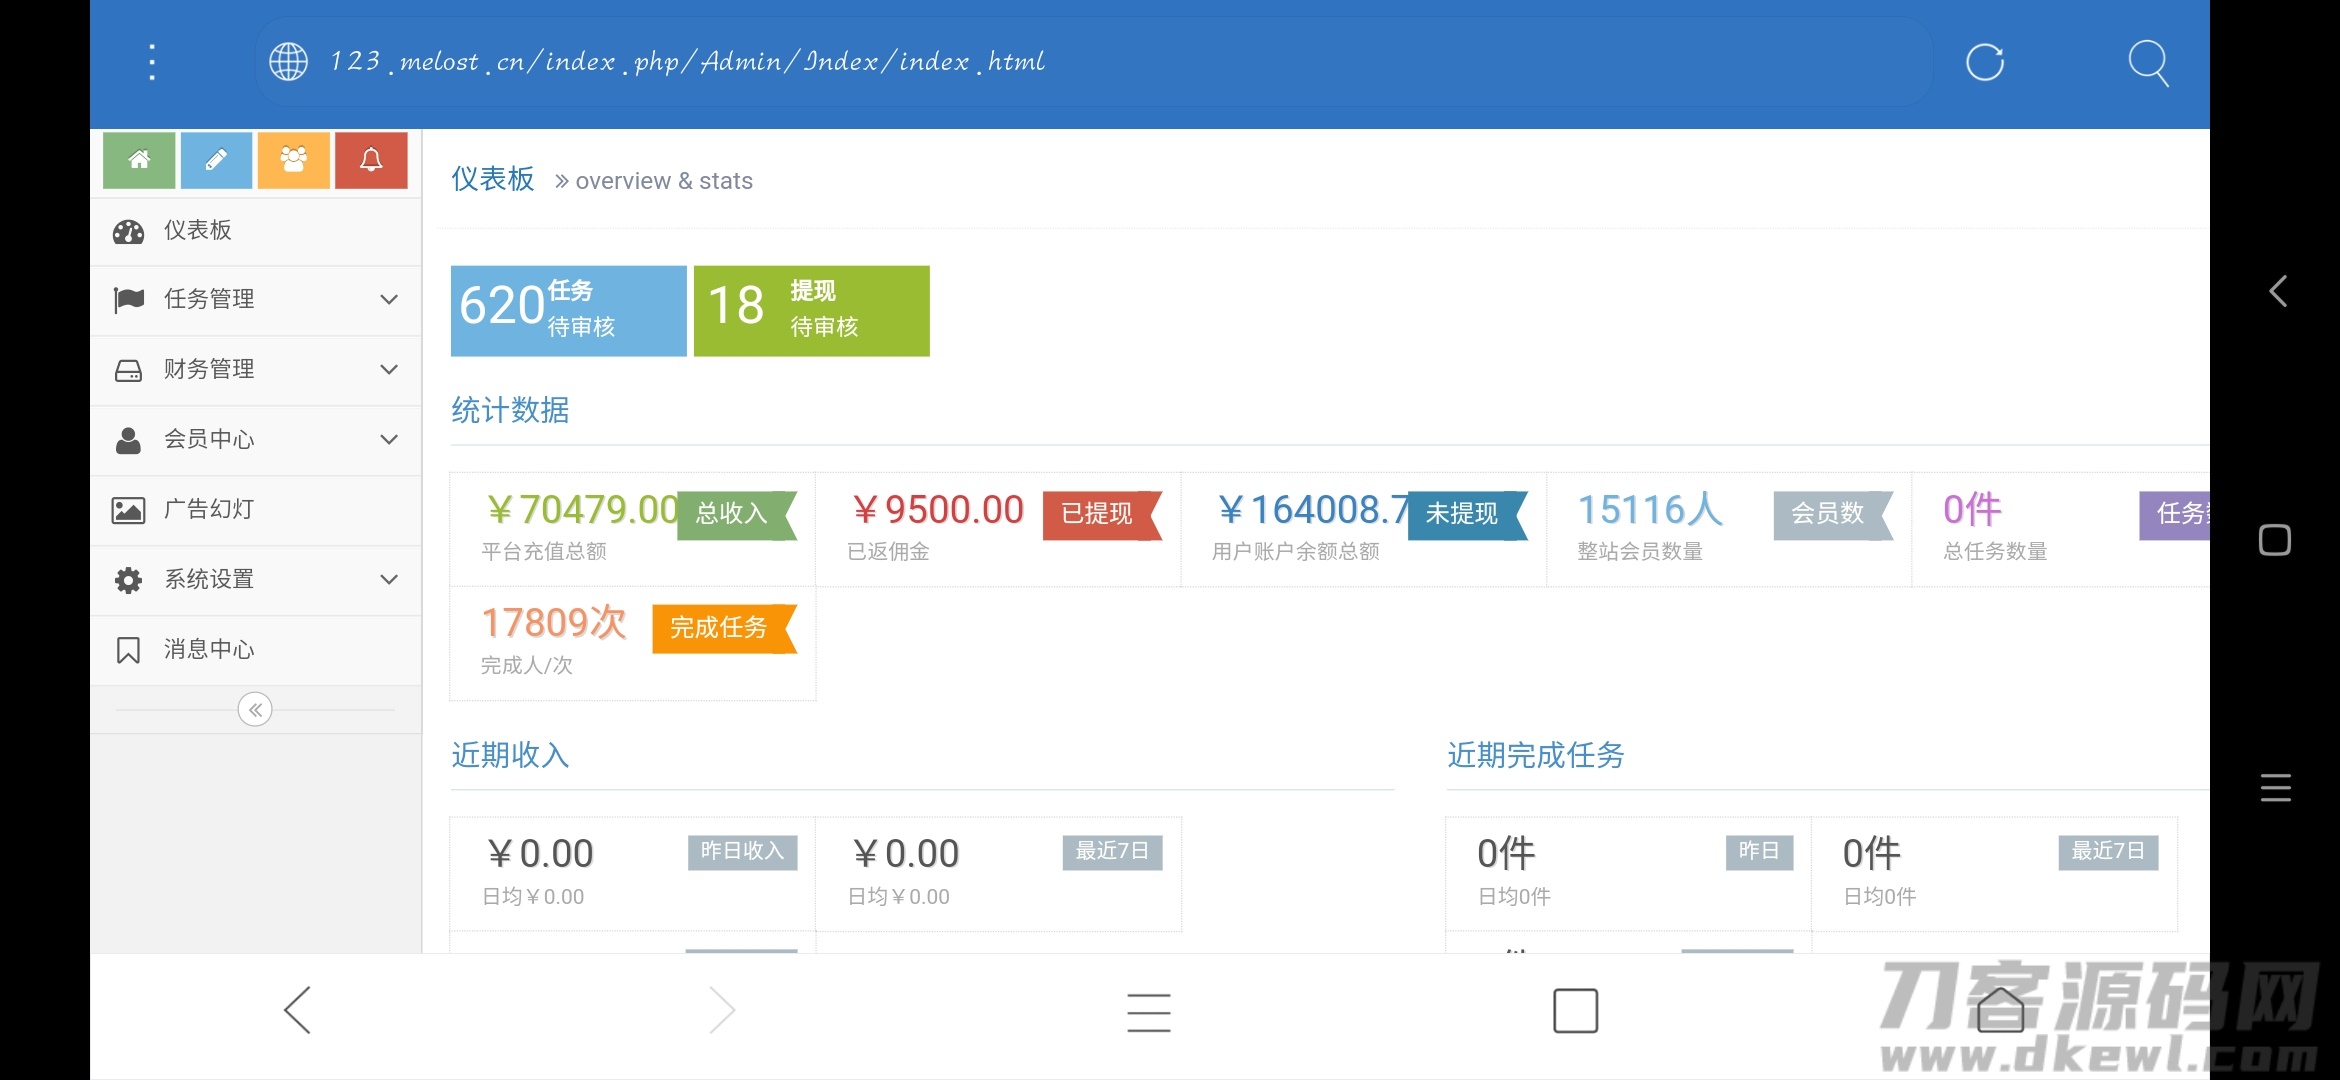Click the 广告幻灯 image icon in sidebar

(x=128, y=510)
